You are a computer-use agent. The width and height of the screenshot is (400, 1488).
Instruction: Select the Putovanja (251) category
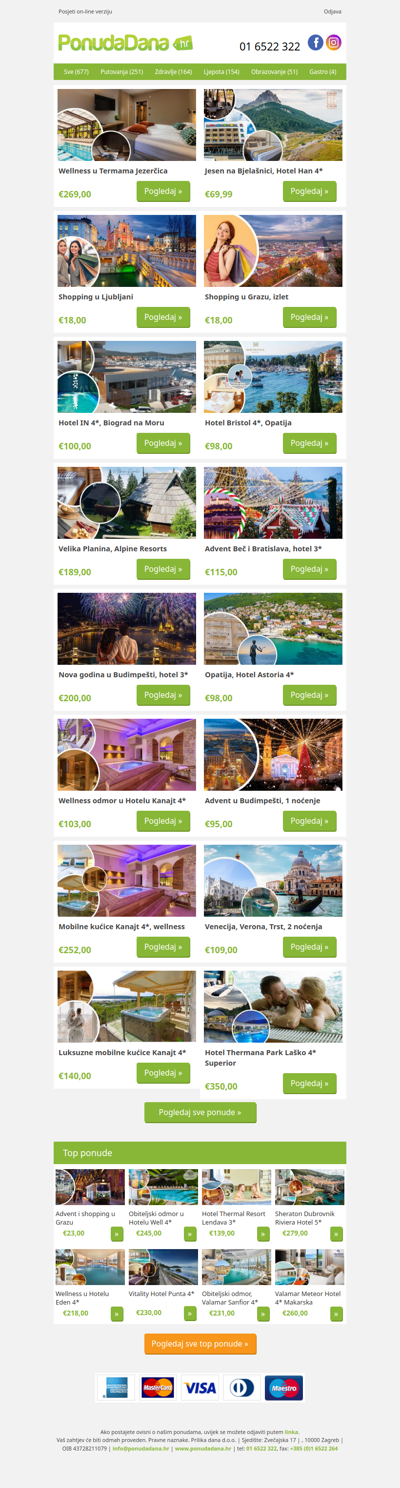122,72
